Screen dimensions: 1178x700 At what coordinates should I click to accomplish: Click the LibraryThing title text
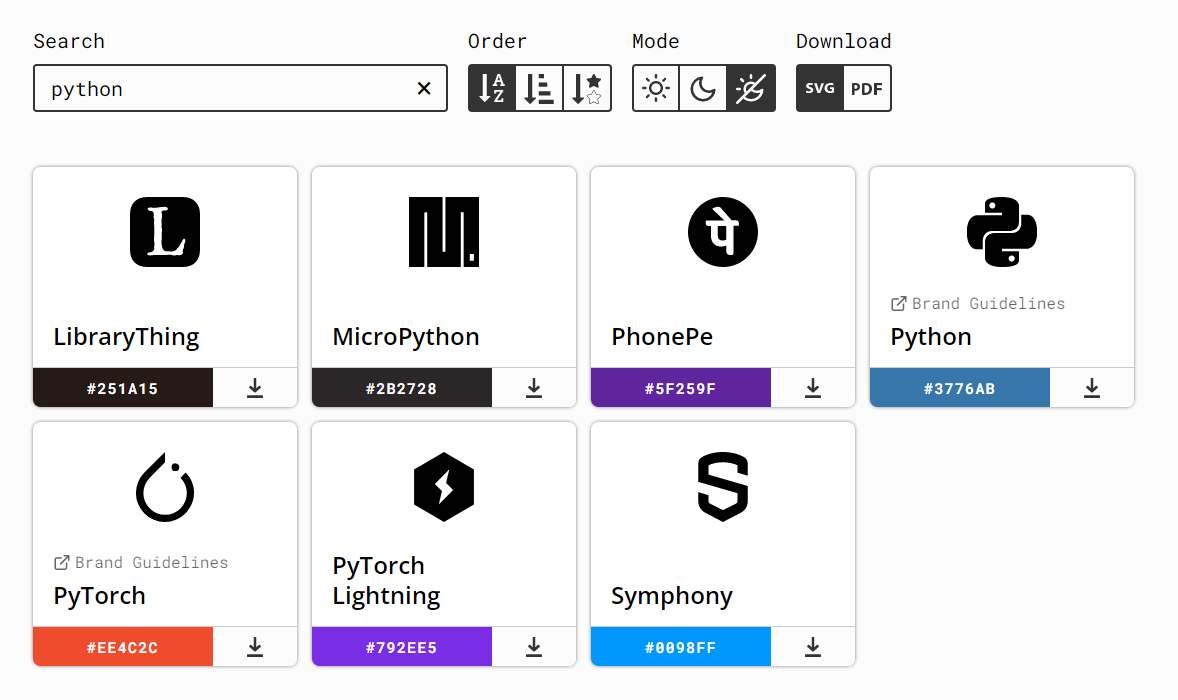coord(126,337)
